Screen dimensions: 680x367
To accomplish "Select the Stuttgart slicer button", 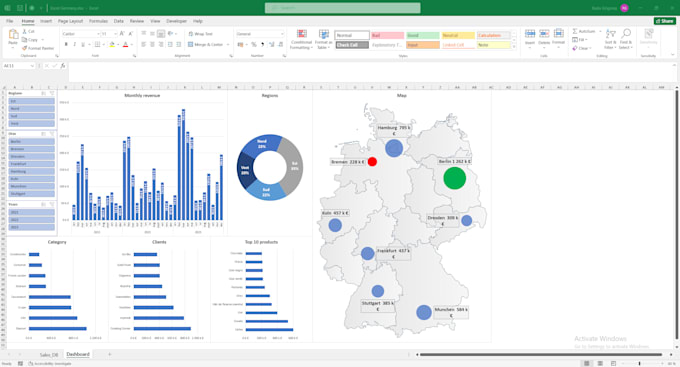I will click(32, 193).
